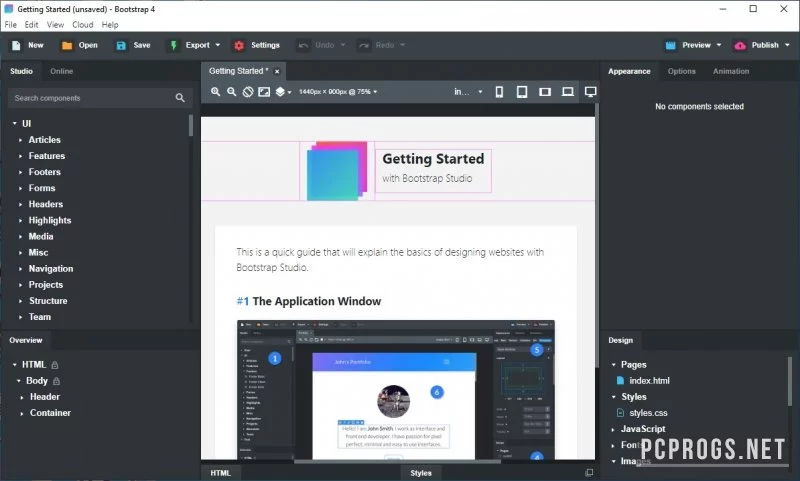Viewport: 800px width, 481px height.
Task: Switch to the phone portrait size
Action: coord(499,92)
